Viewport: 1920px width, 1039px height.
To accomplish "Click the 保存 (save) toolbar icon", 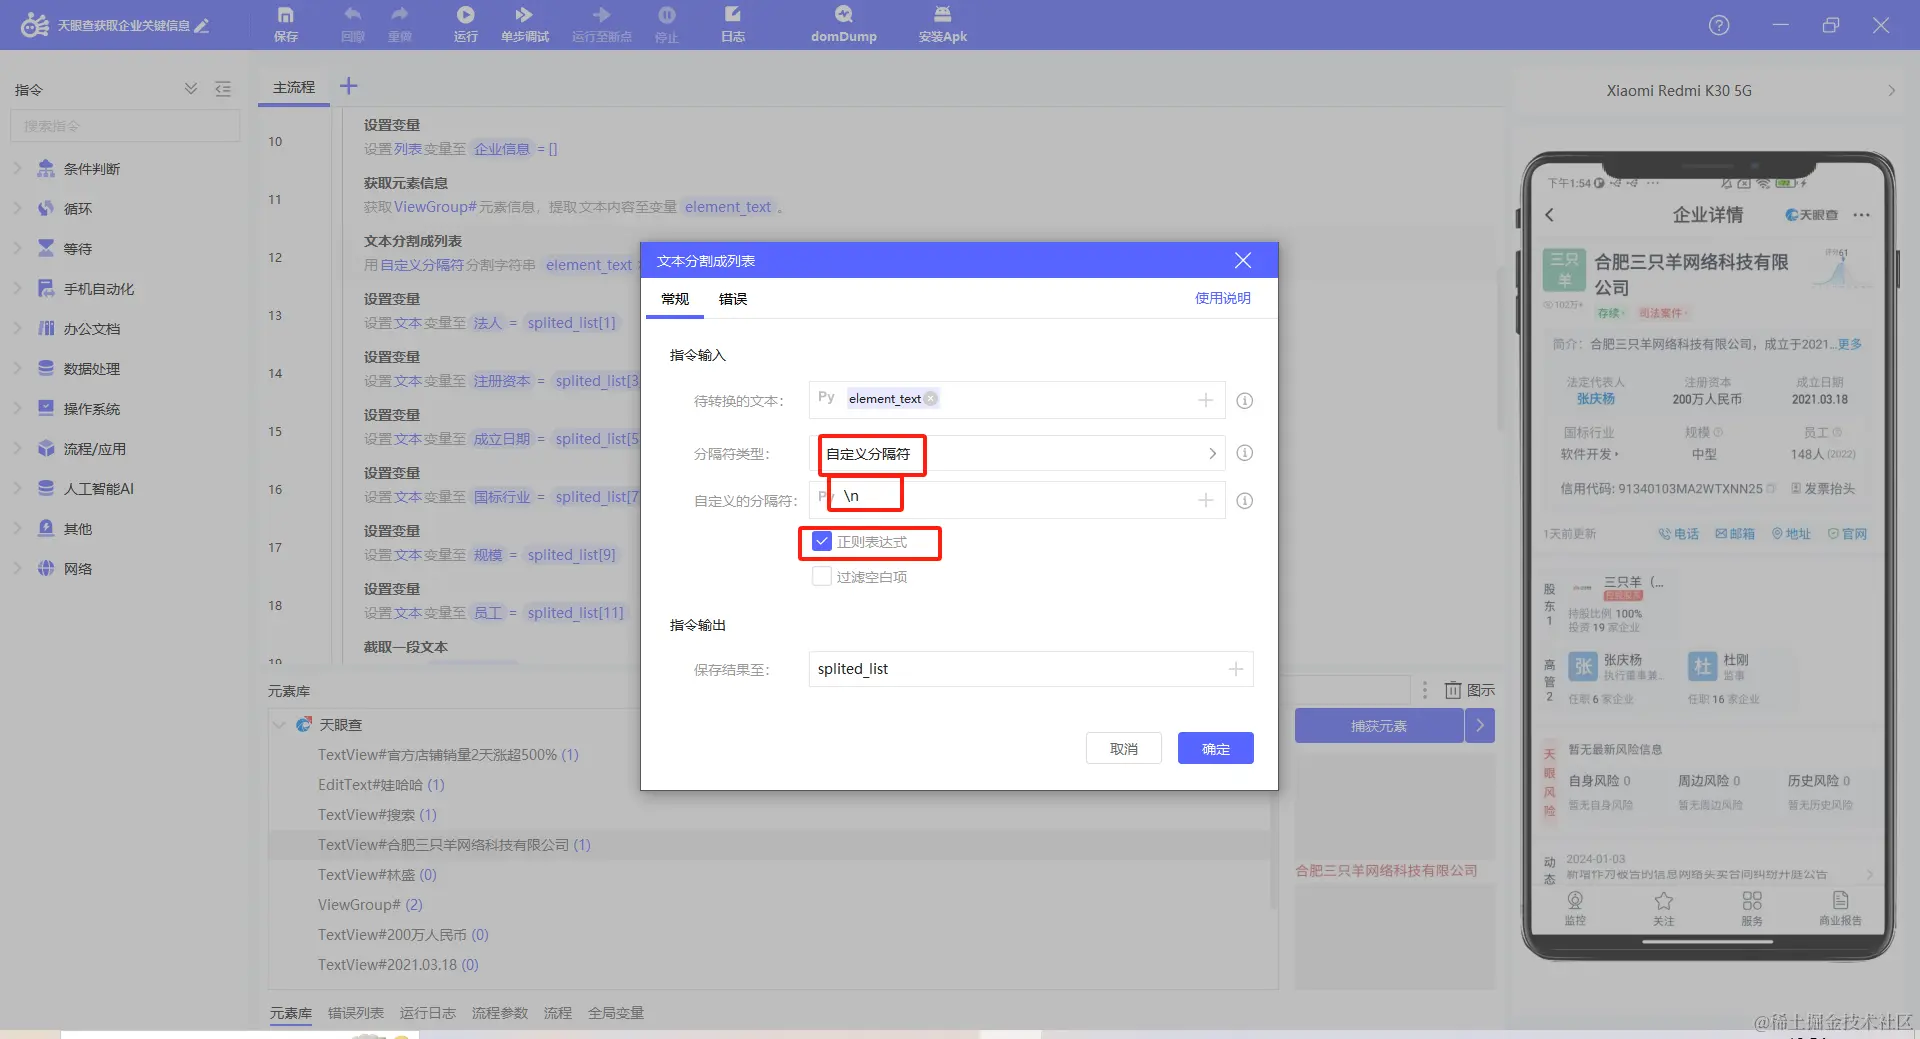I will pos(286,24).
